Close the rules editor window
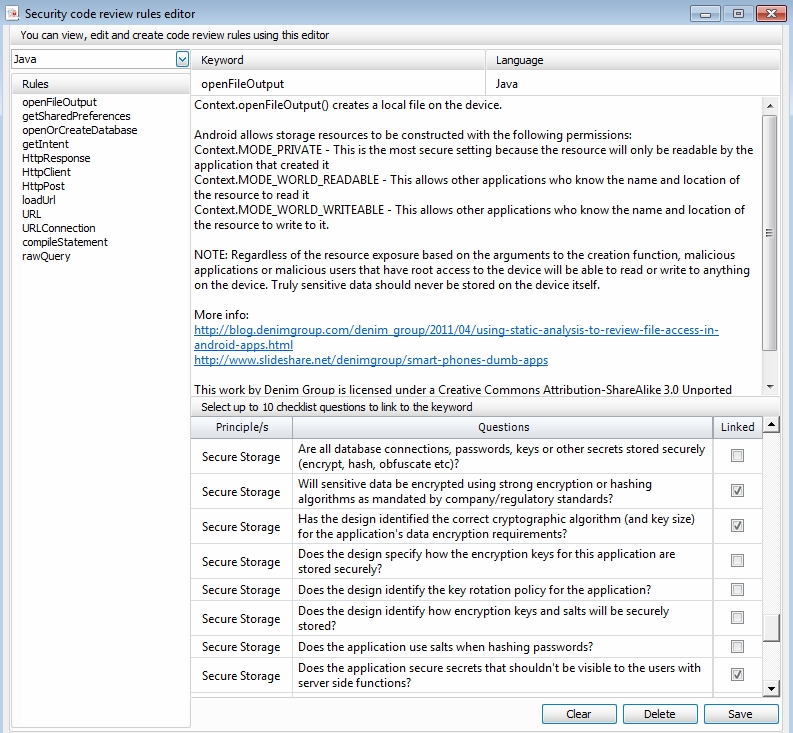 [771, 14]
